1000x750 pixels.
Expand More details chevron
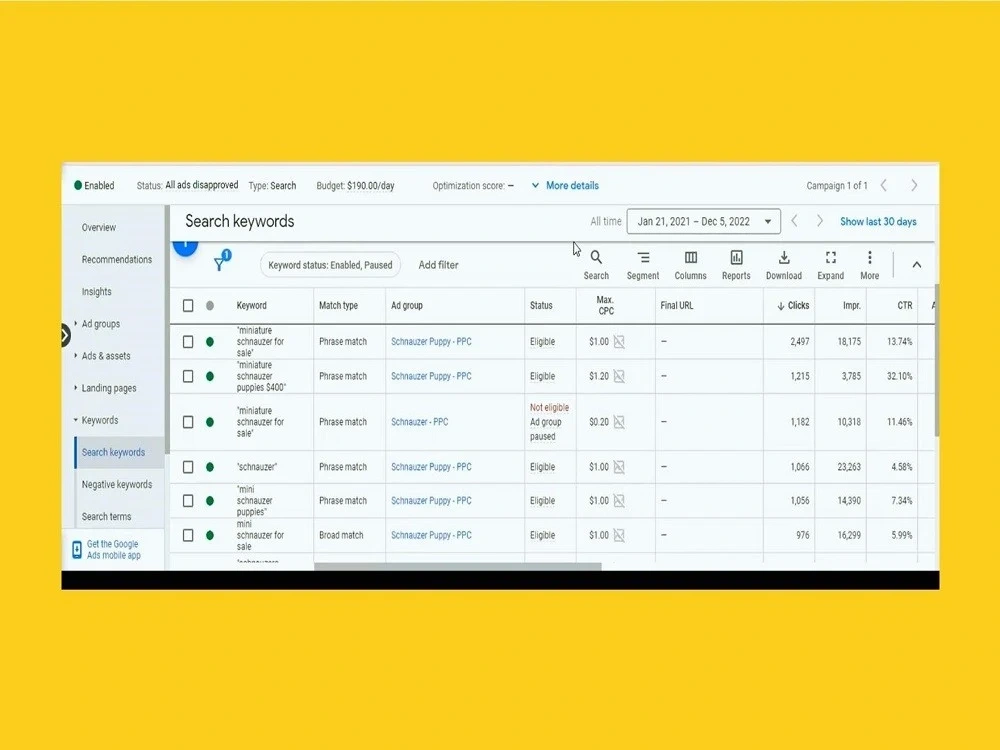click(x=535, y=186)
